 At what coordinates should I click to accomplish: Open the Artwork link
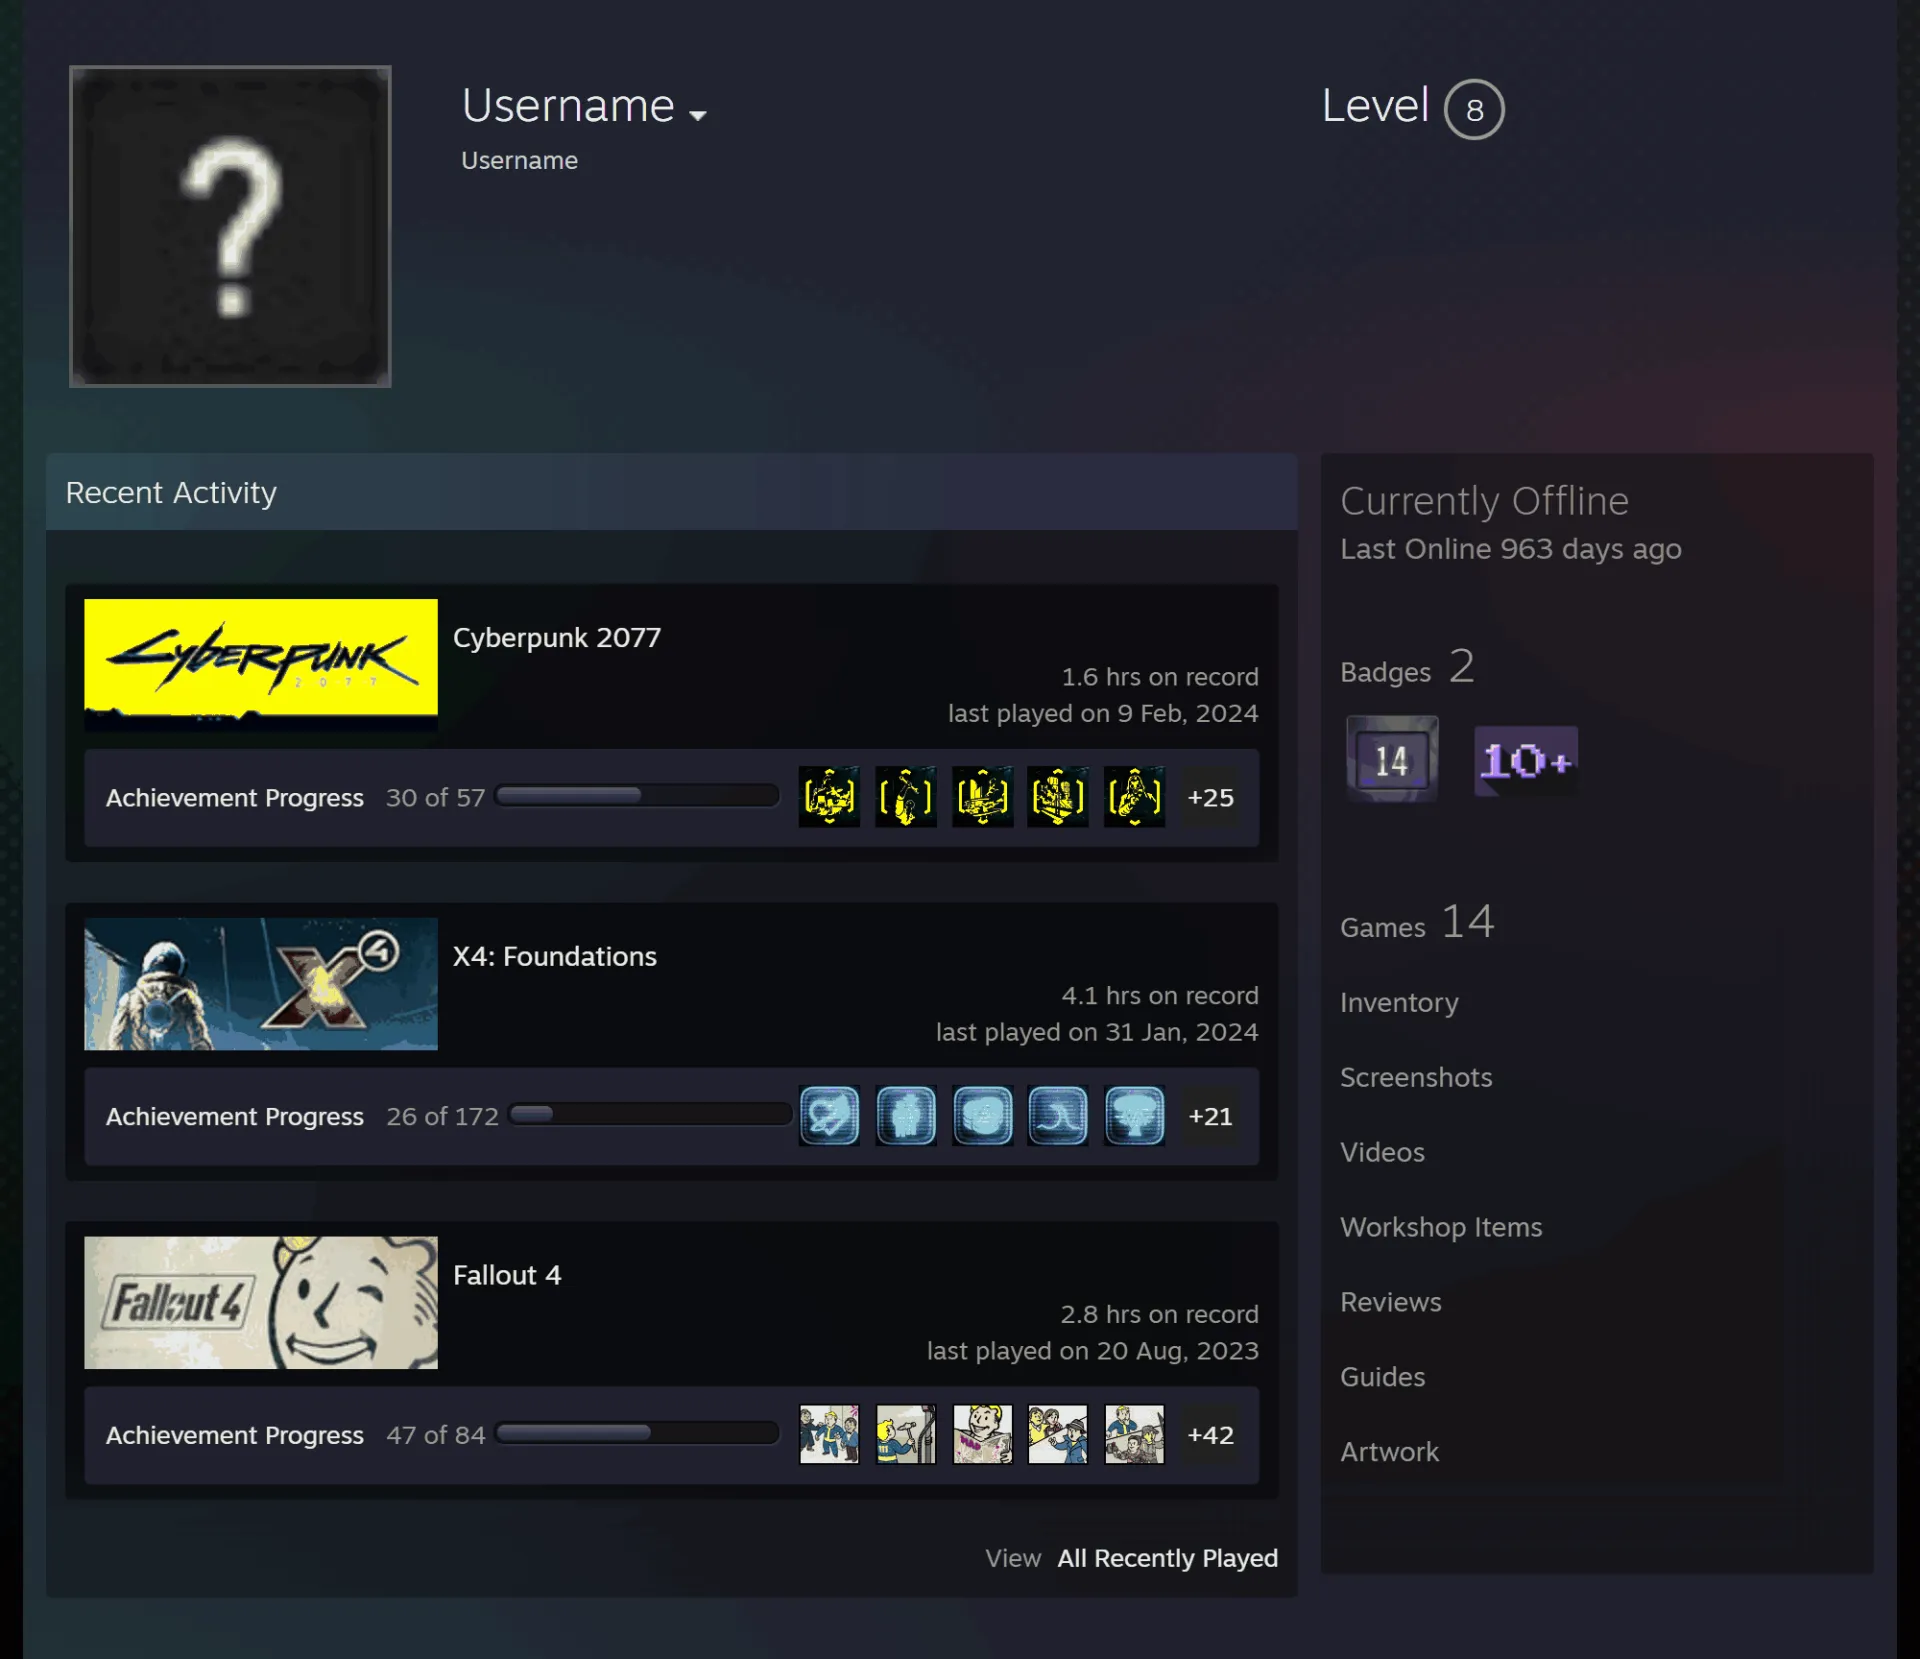pyautogui.click(x=1390, y=1452)
